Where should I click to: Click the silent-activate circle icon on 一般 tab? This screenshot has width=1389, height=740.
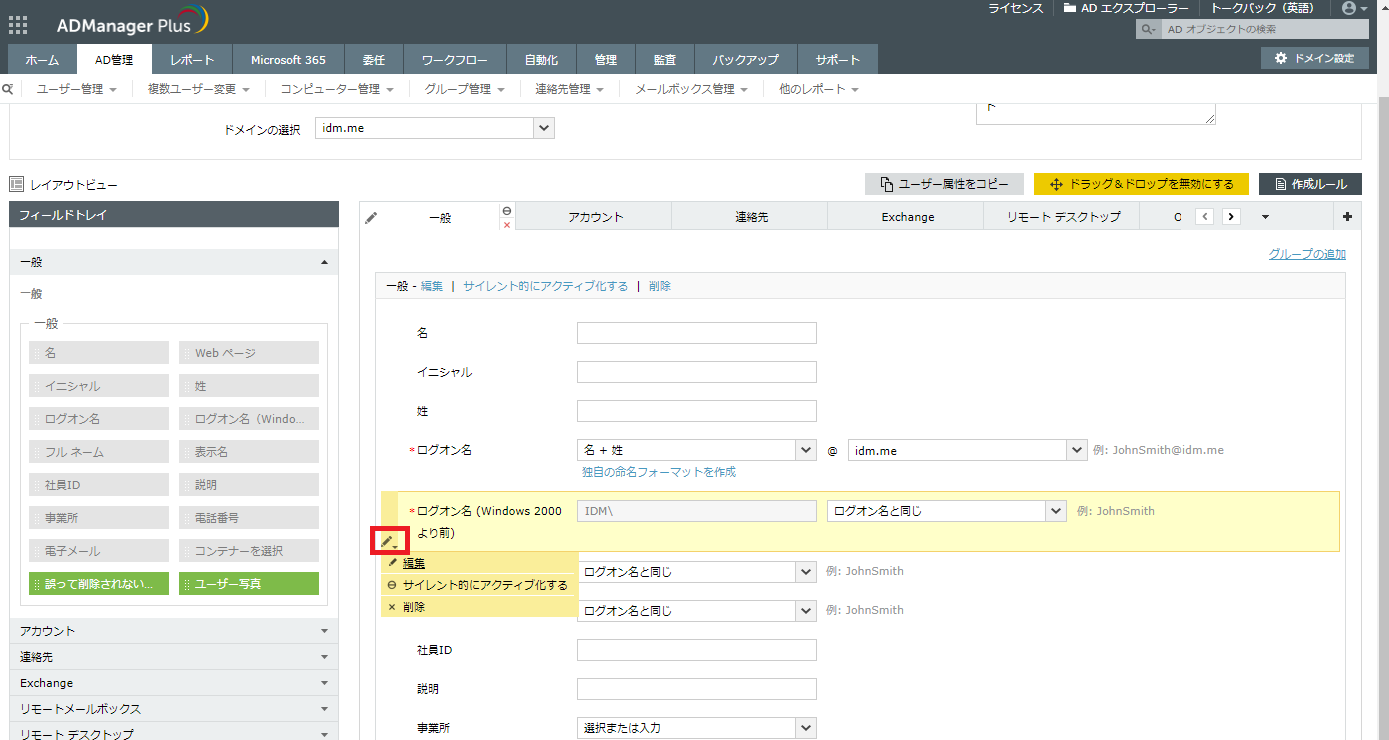coord(507,210)
